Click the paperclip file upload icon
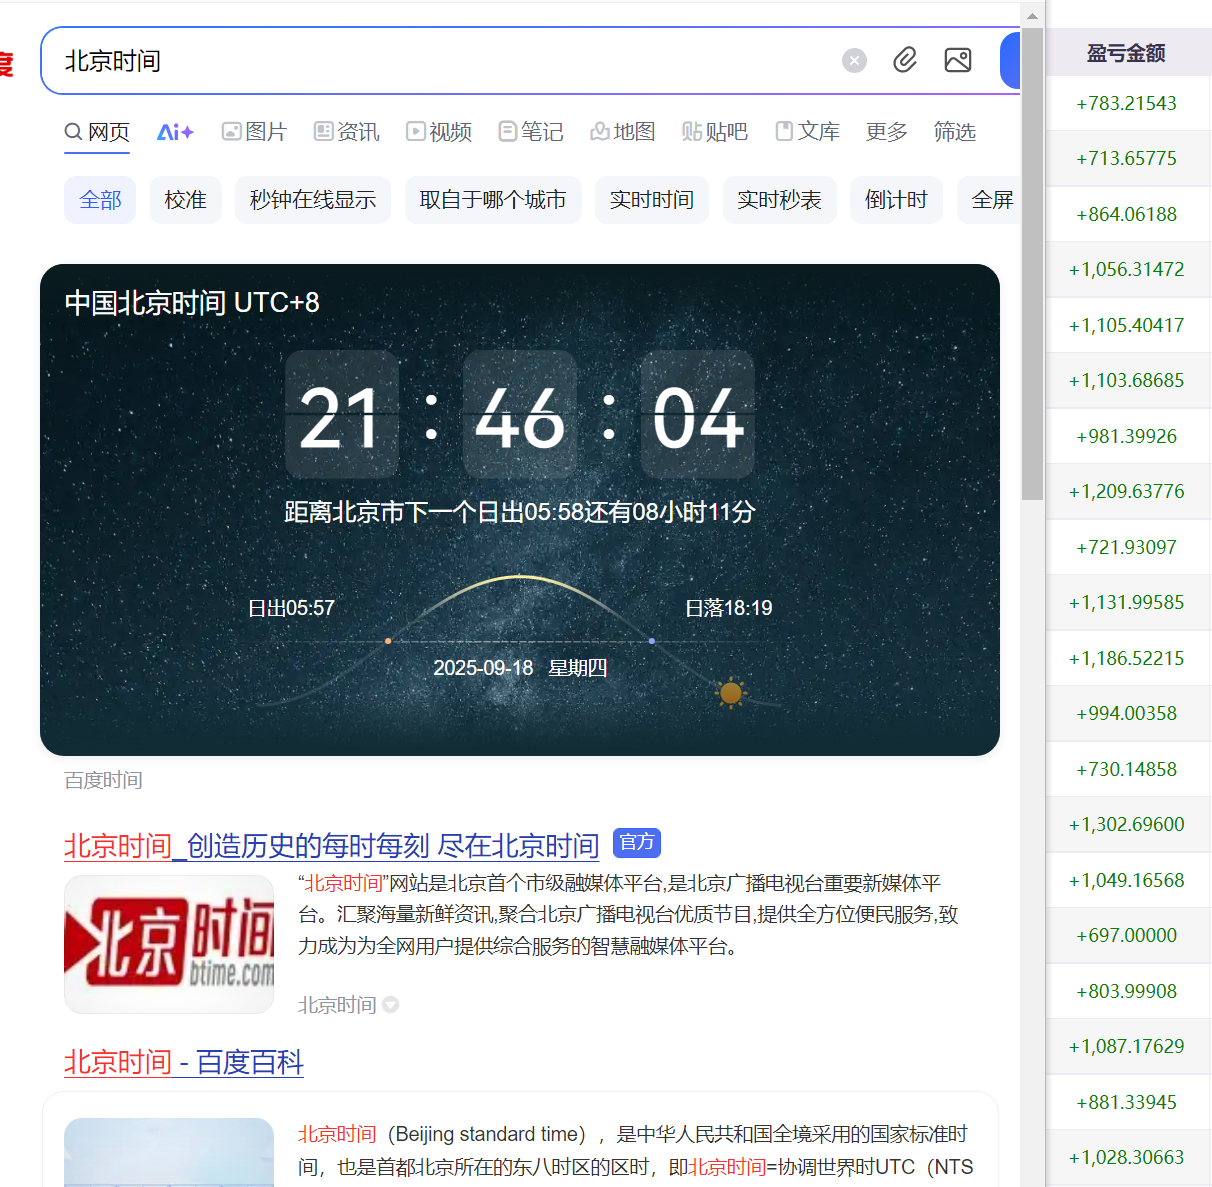The width and height of the screenshot is (1212, 1187). [x=905, y=61]
